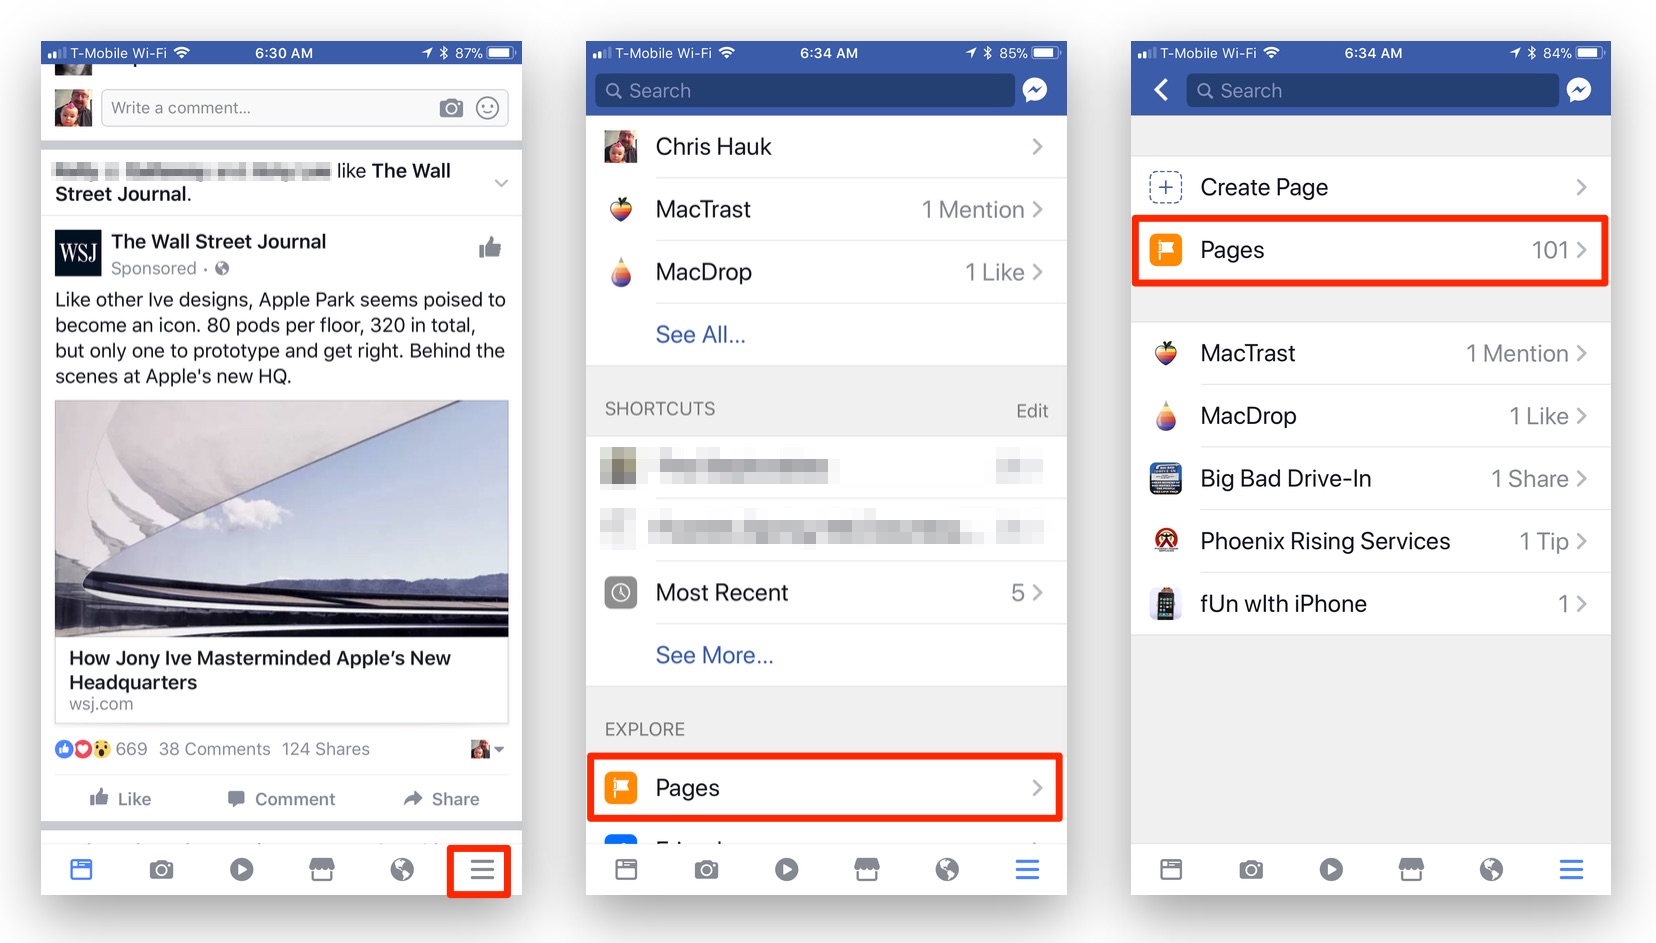The width and height of the screenshot is (1656, 943).
Task: Open Pages under the Explore section
Action: [x=825, y=788]
